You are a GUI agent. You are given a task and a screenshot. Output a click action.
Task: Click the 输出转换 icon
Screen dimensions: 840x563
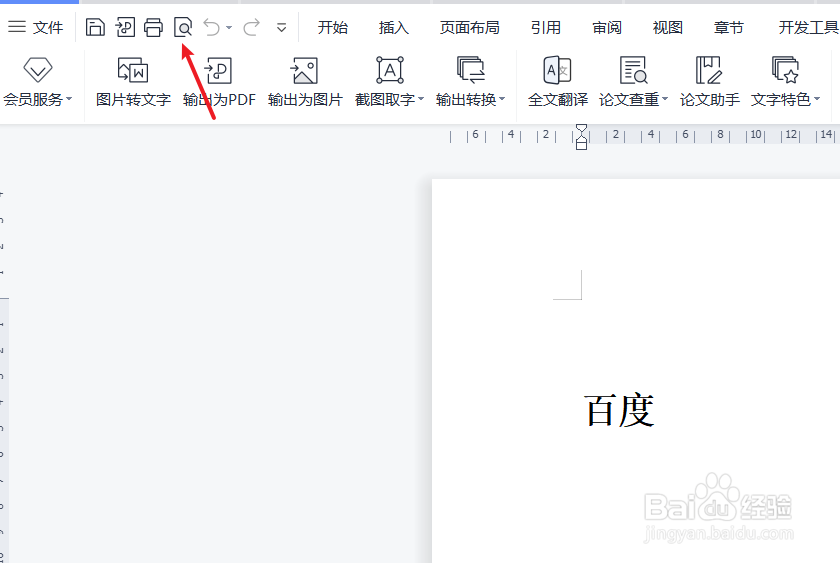(470, 70)
